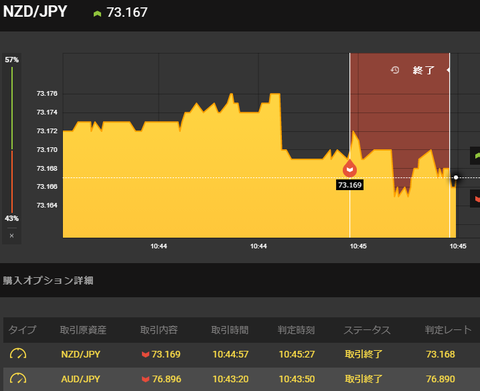Image resolution: width=480 pixels, height=391 pixels.
Task: Click the red portion of the sentiment bar
Action: (x=12, y=182)
